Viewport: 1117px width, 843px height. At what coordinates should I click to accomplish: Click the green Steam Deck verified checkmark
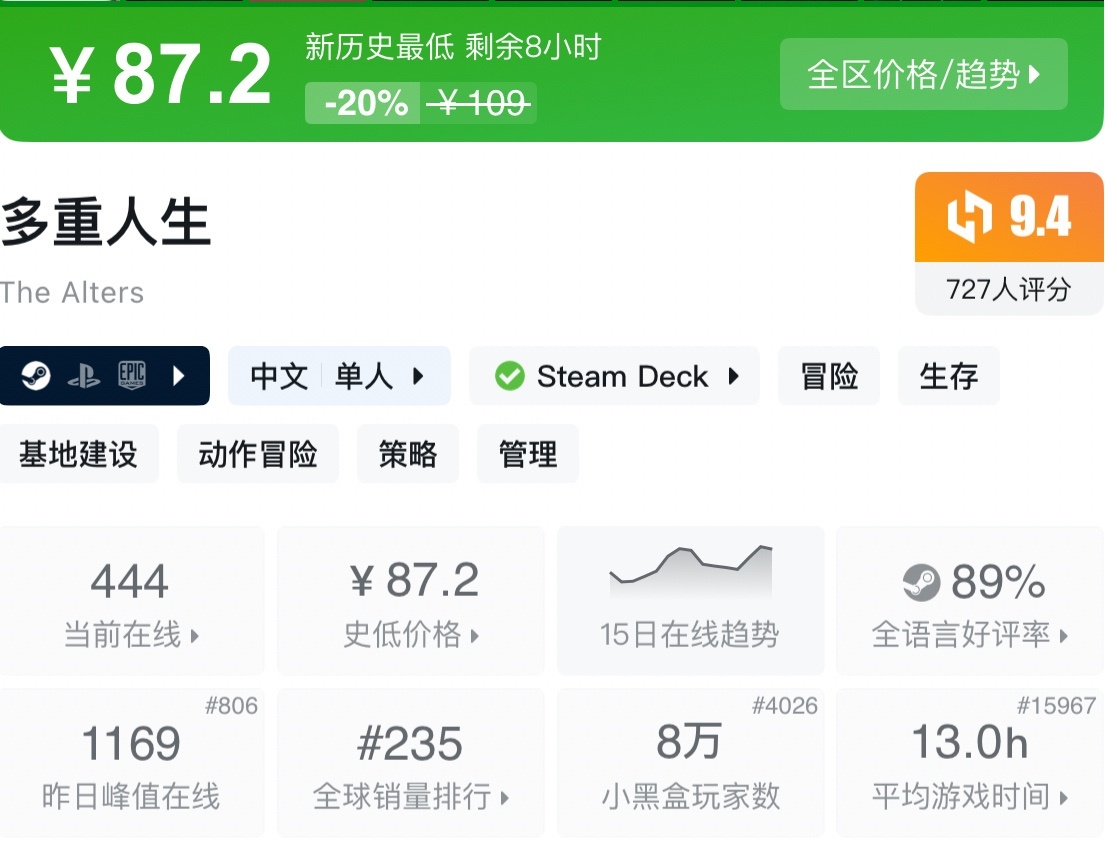pos(510,376)
